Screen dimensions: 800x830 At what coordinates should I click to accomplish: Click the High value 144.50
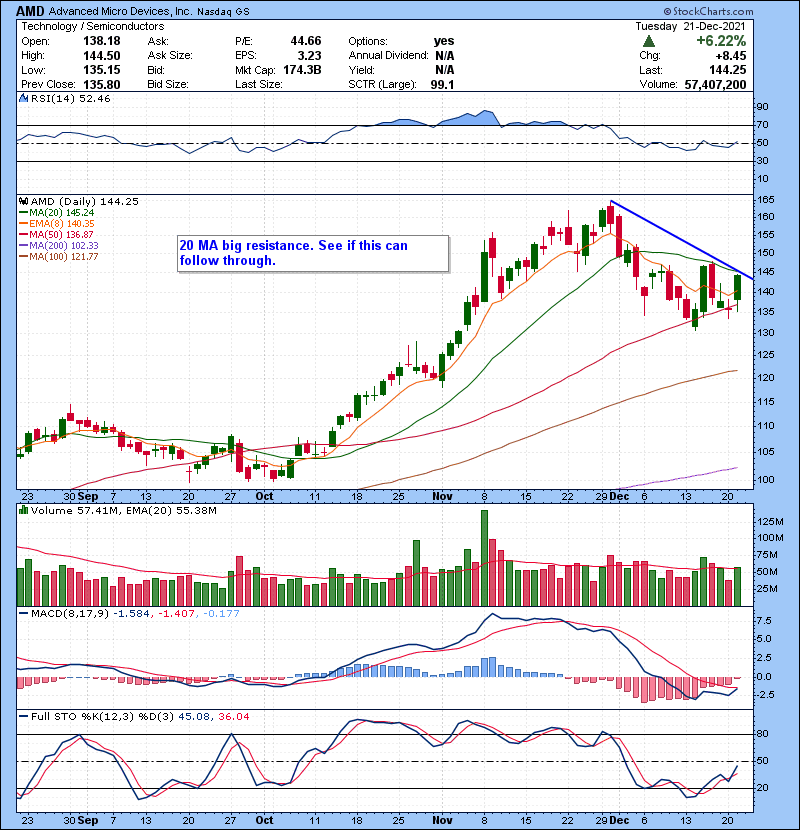102,56
